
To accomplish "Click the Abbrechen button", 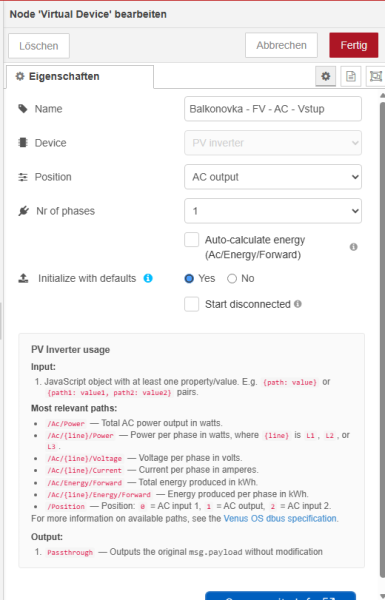I will tap(281, 45).
